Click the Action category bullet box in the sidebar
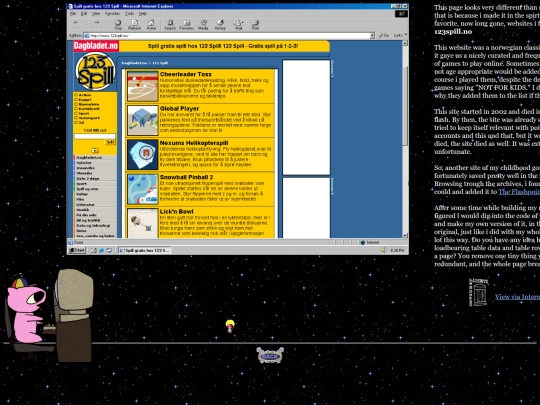Image resolution: width=540 pixels, height=405 pixels. click(x=76, y=95)
